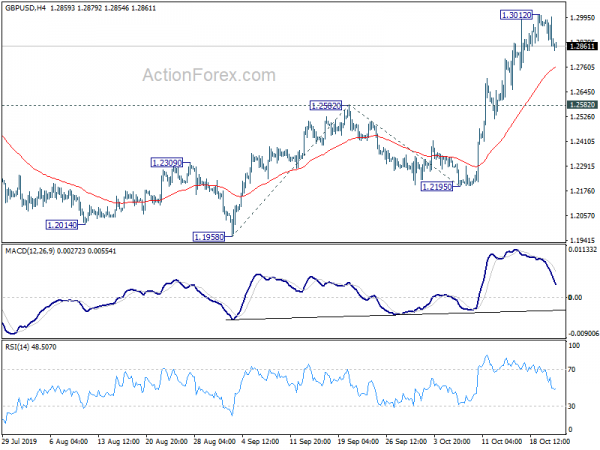The height and width of the screenshot is (450, 600).
Task: Click the 1.24105 price axis value
Action: [x=582, y=142]
